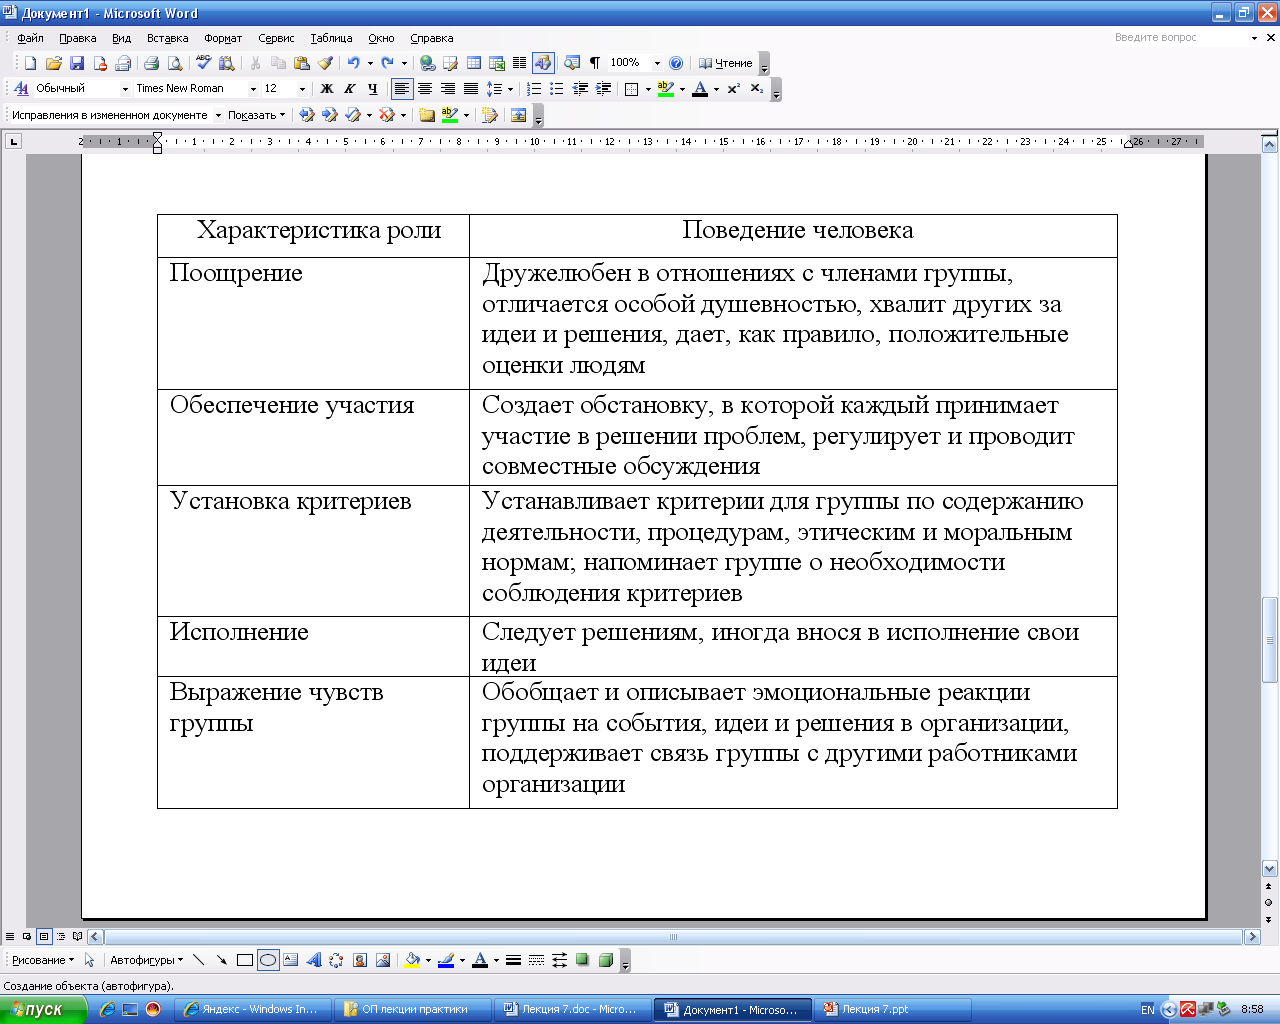Open the Правка menu

pos(77,38)
